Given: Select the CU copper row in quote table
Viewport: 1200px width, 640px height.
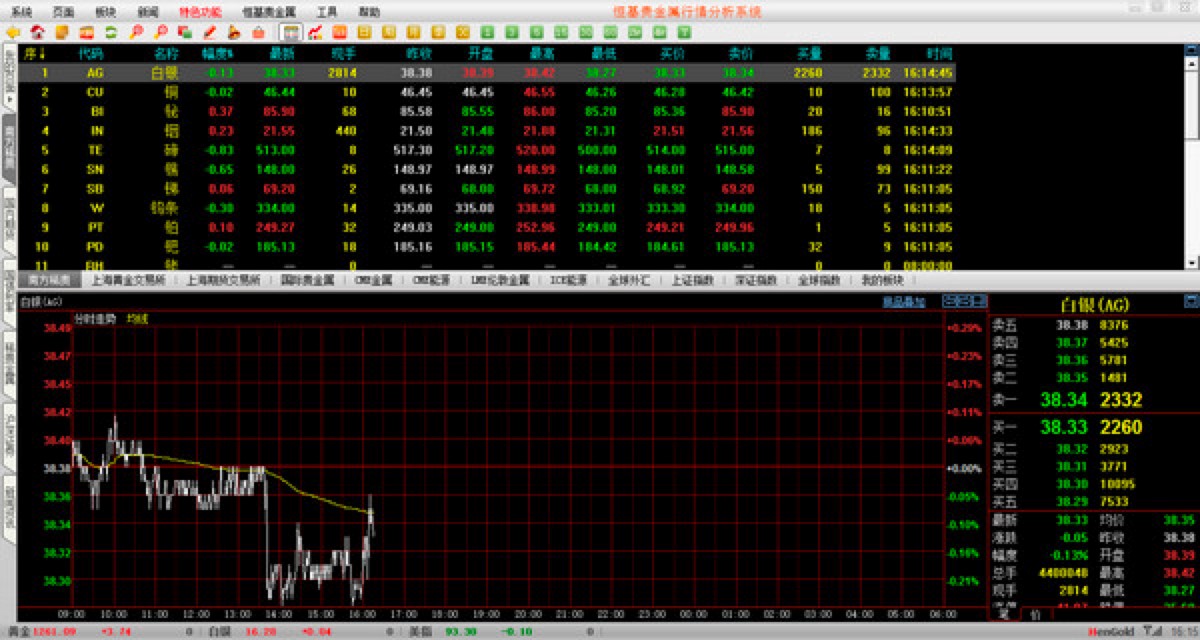Looking at the screenshot, I should point(95,91).
